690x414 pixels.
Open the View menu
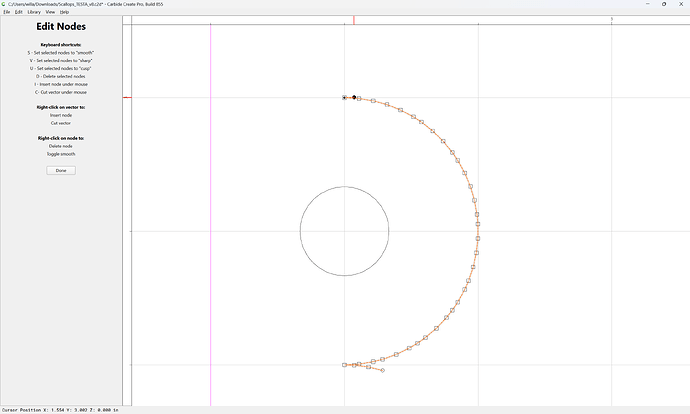click(50, 12)
